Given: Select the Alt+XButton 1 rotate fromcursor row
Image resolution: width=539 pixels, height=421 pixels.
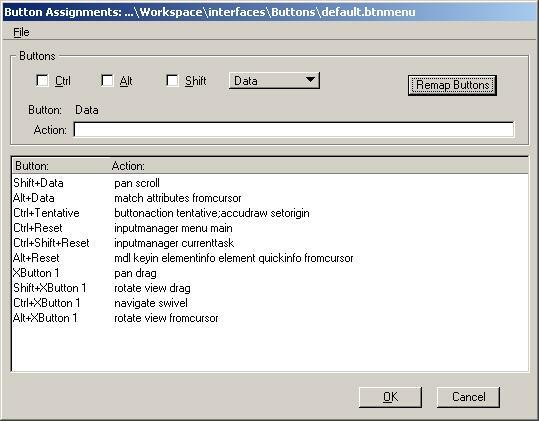Looking at the screenshot, I should (270, 318).
